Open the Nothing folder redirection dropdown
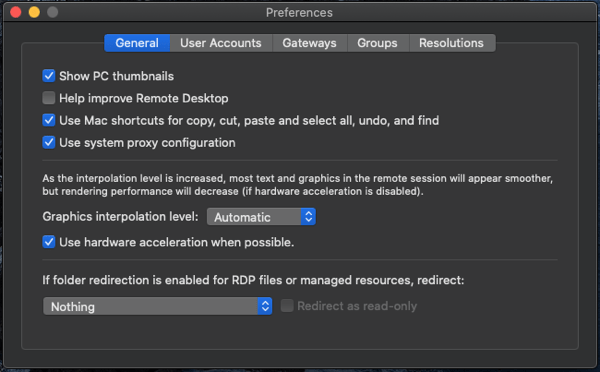The height and width of the screenshot is (372, 600). 157,306
